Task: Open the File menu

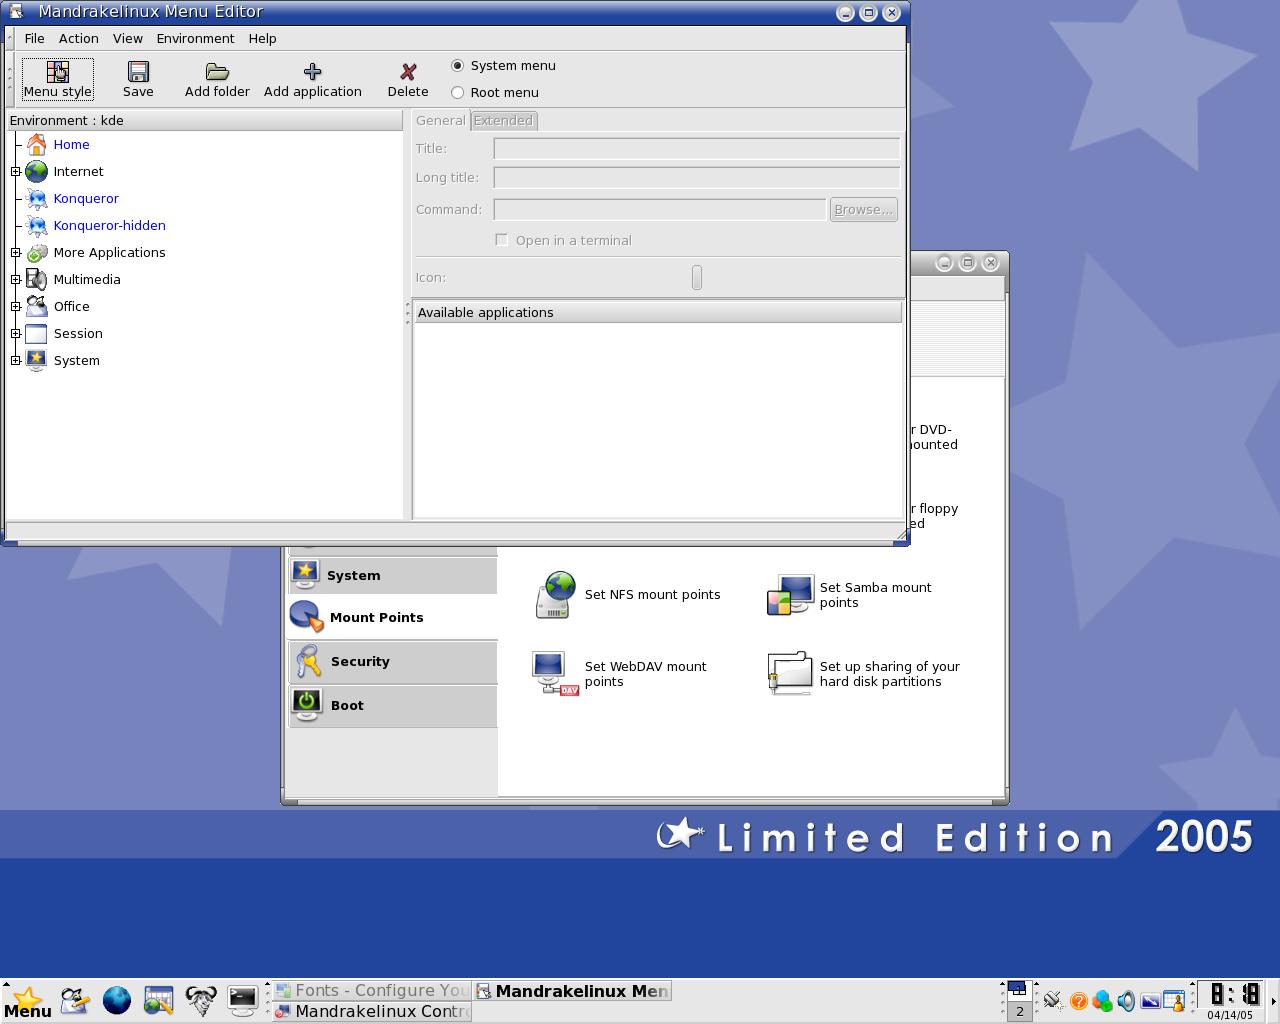Action: [x=34, y=38]
